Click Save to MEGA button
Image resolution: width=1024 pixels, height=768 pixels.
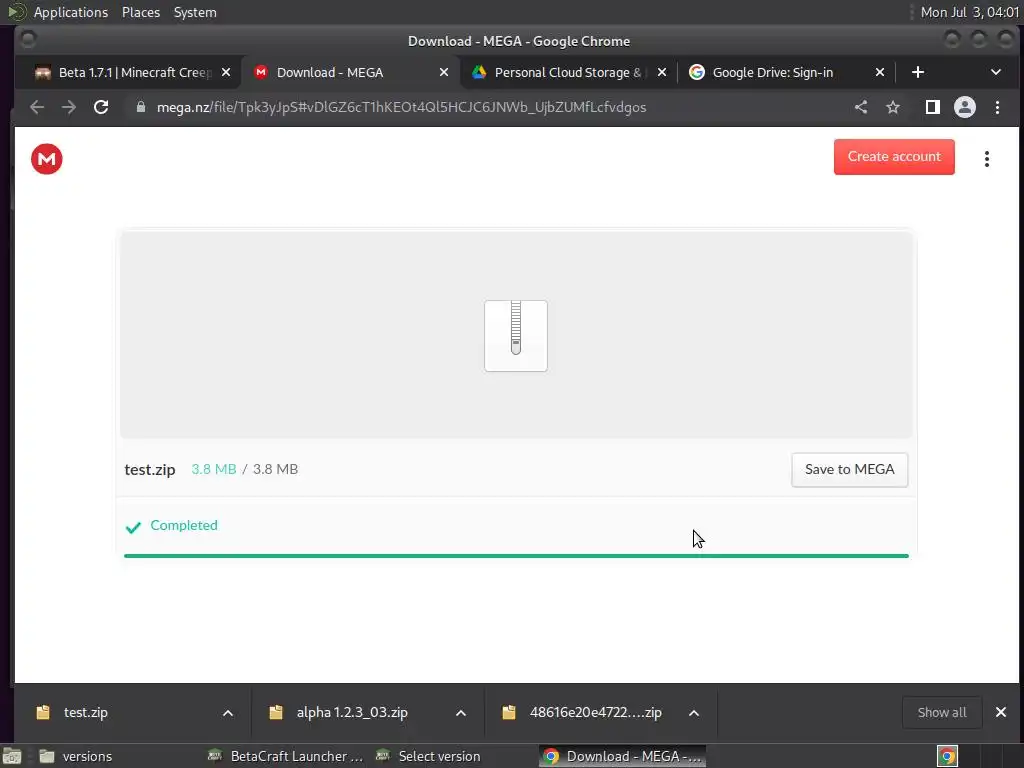850,470
